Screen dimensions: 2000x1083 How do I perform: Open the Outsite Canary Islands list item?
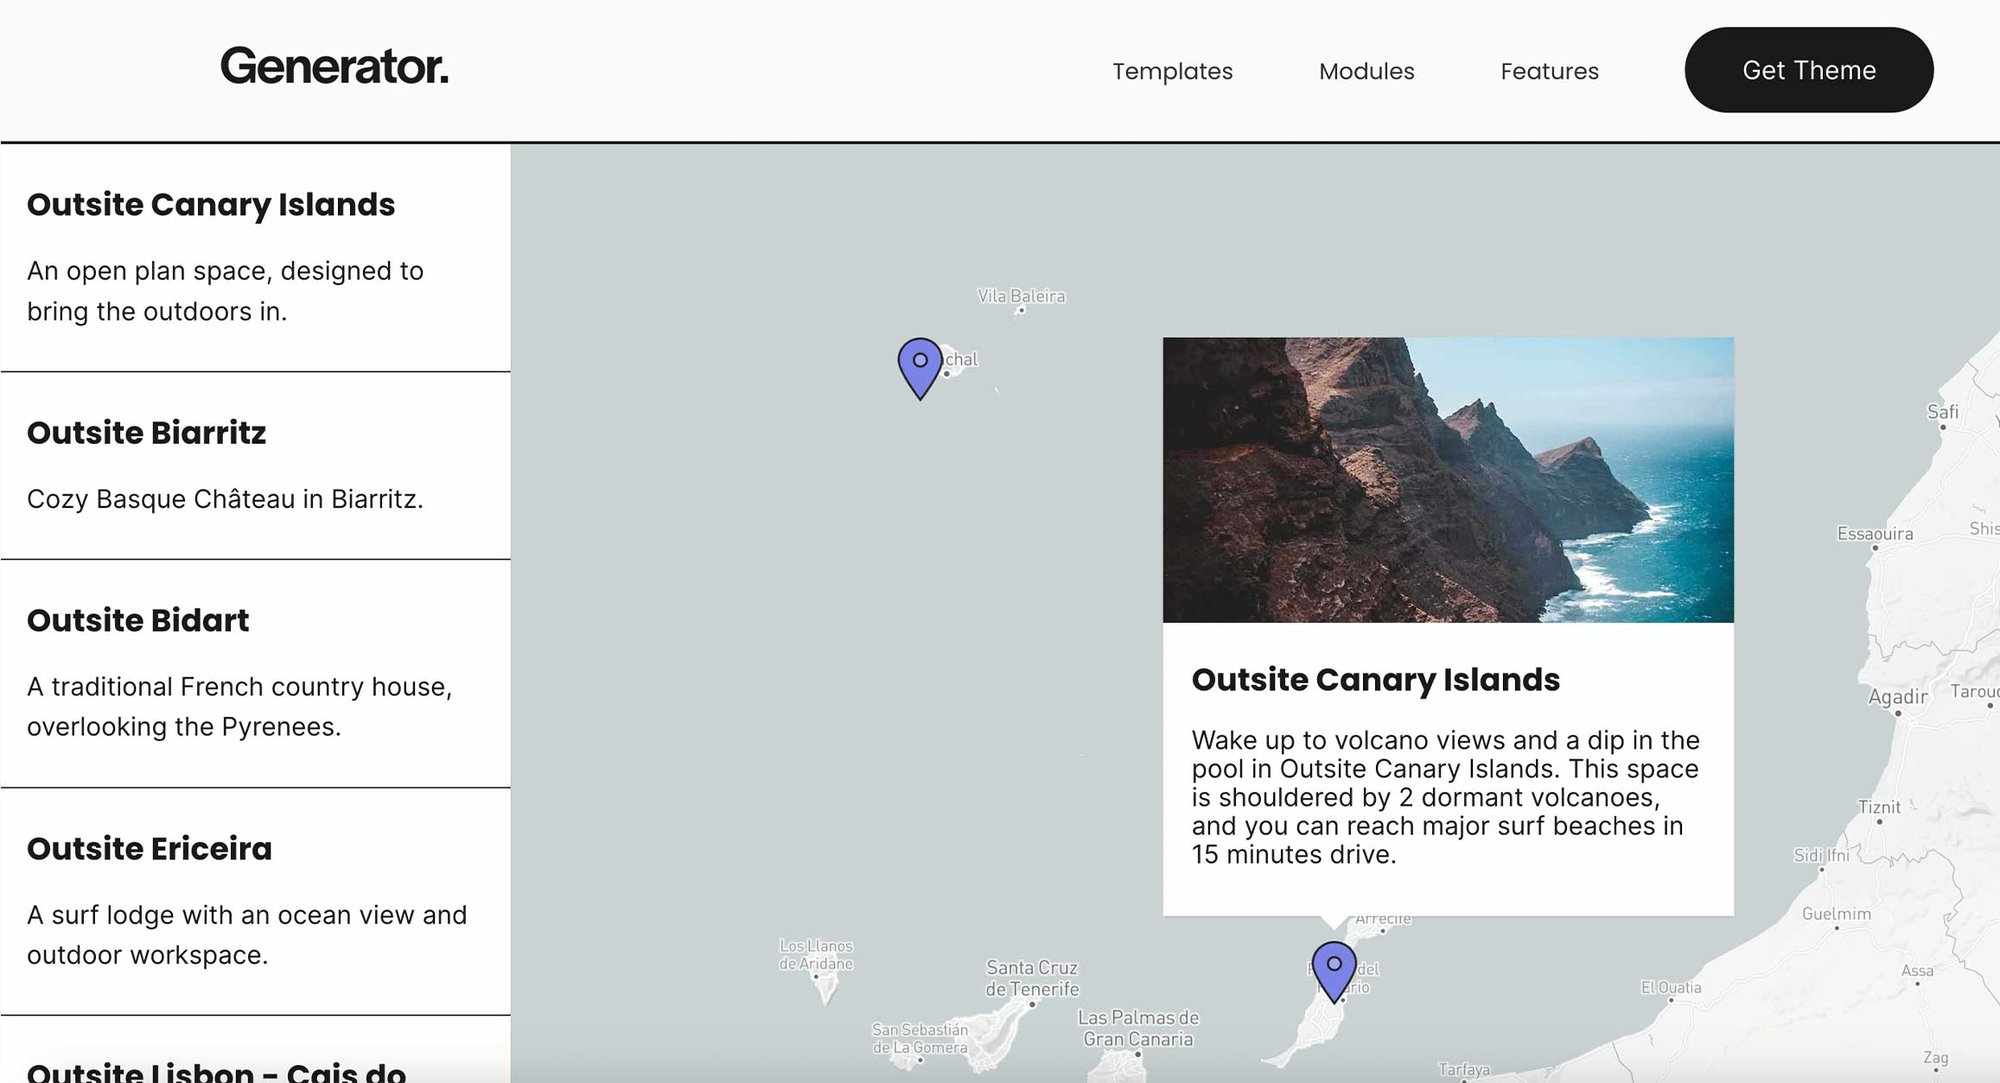256,257
